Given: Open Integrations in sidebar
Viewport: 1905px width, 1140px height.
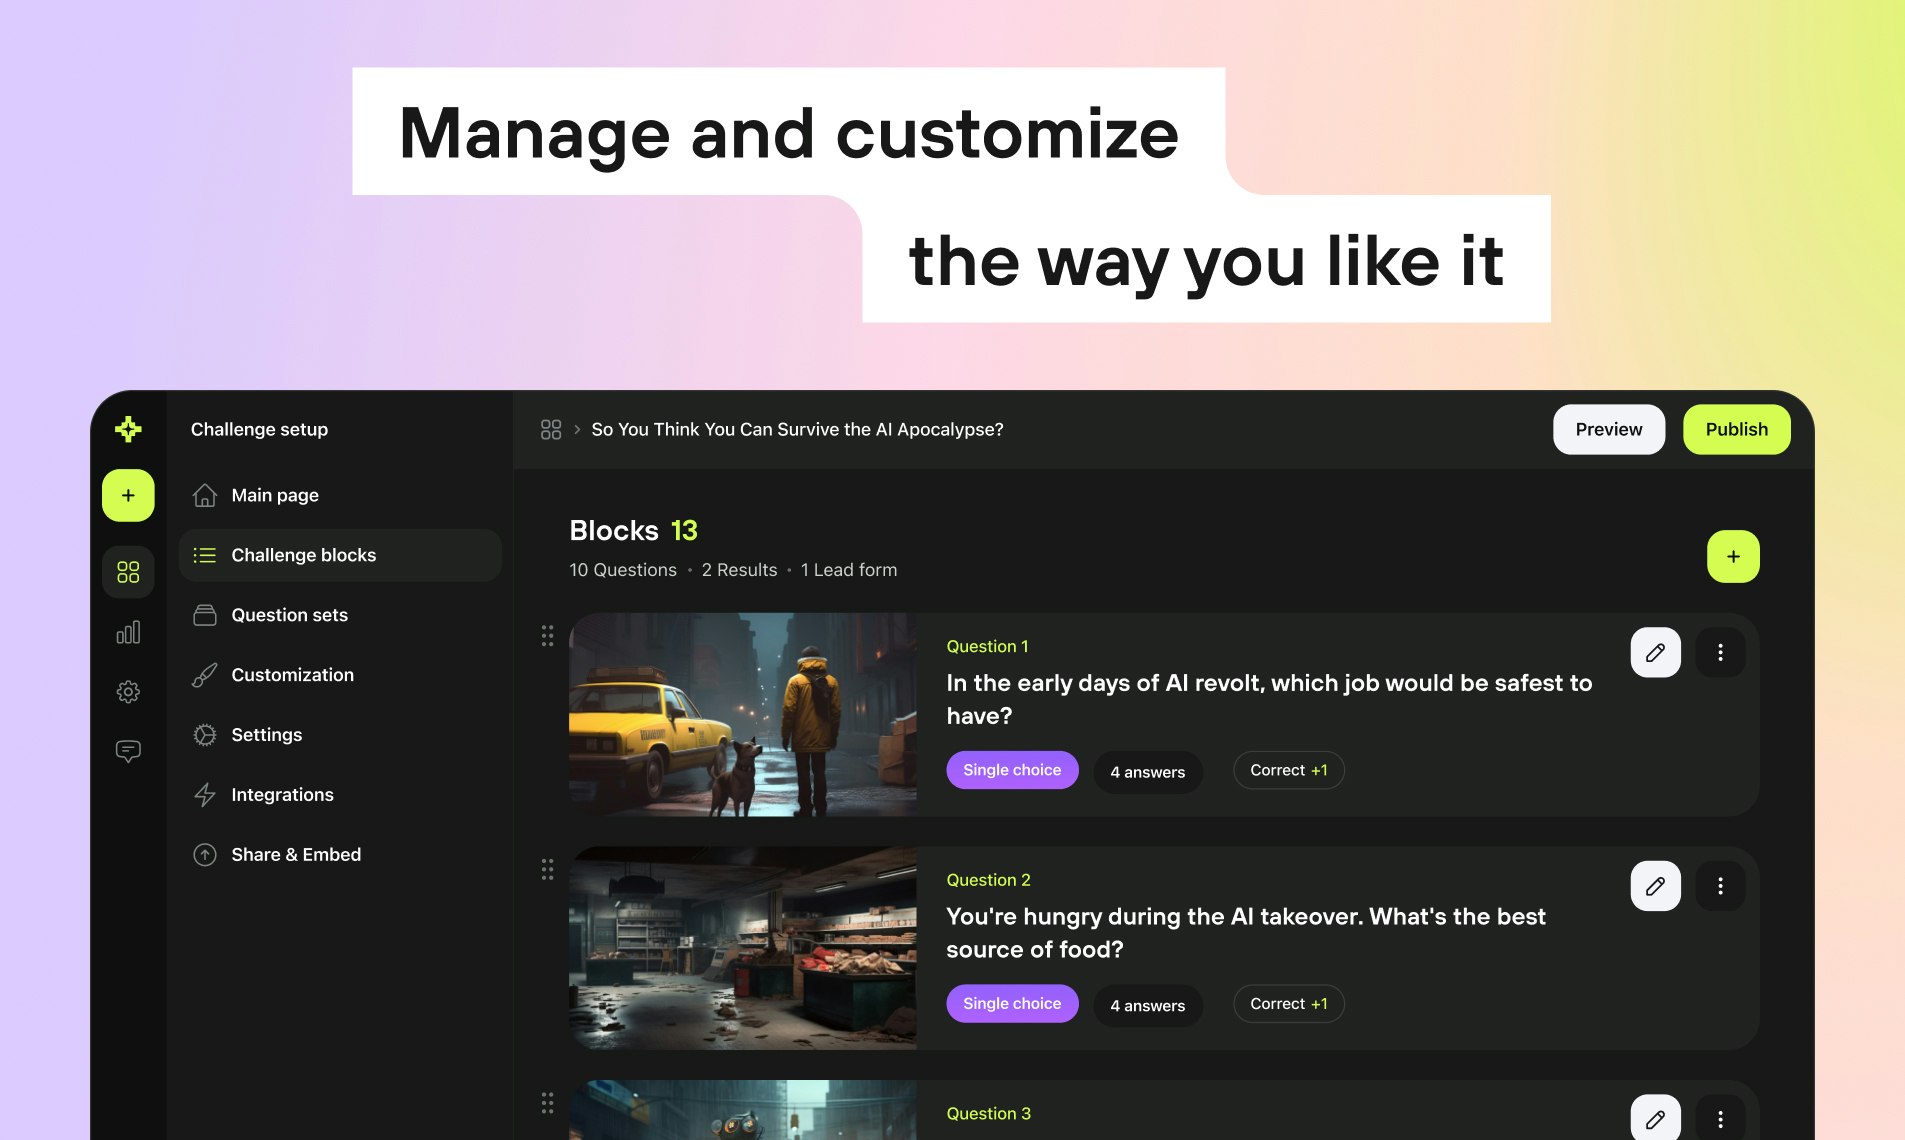Looking at the screenshot, I should pos(340,795).
